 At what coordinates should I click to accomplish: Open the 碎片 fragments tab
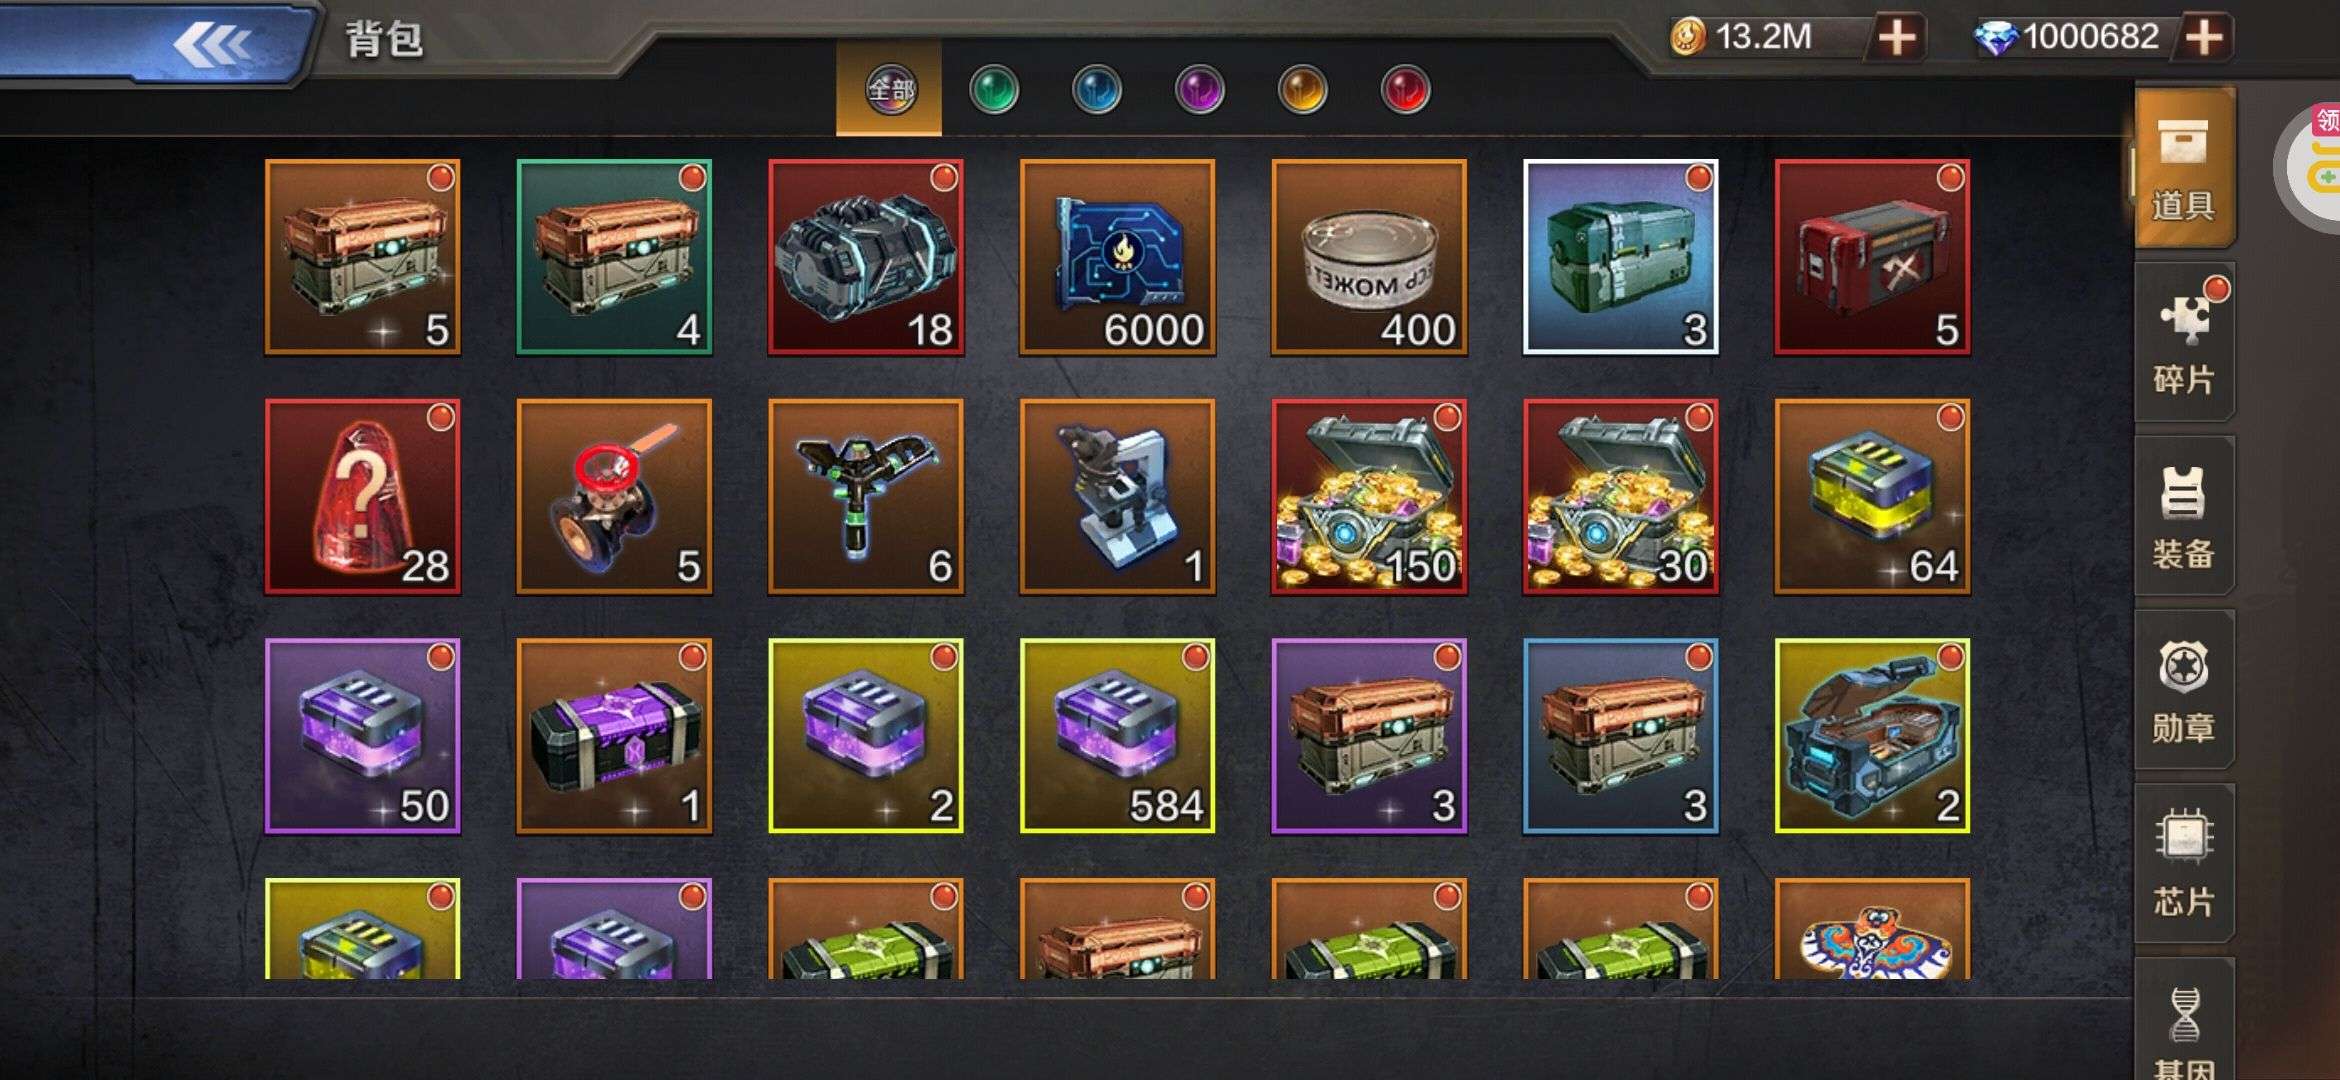pos(2184,342)
